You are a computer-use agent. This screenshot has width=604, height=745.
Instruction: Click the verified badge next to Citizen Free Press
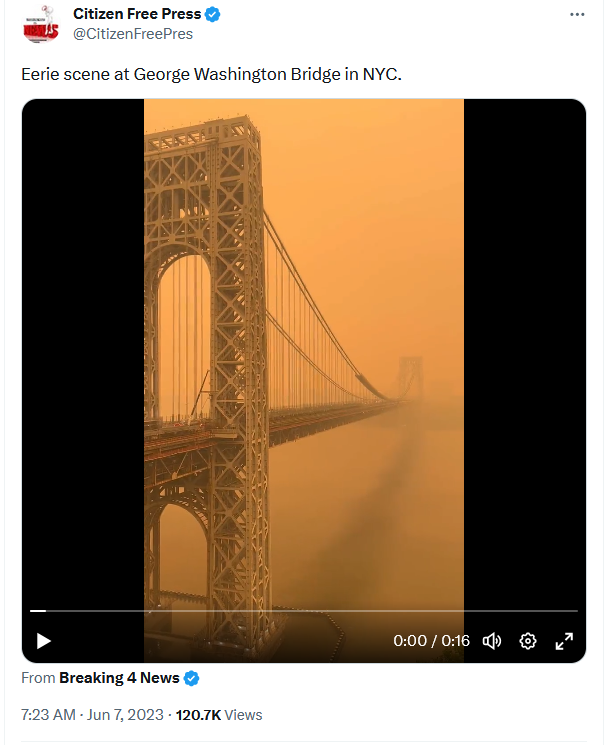click(212, 15)
